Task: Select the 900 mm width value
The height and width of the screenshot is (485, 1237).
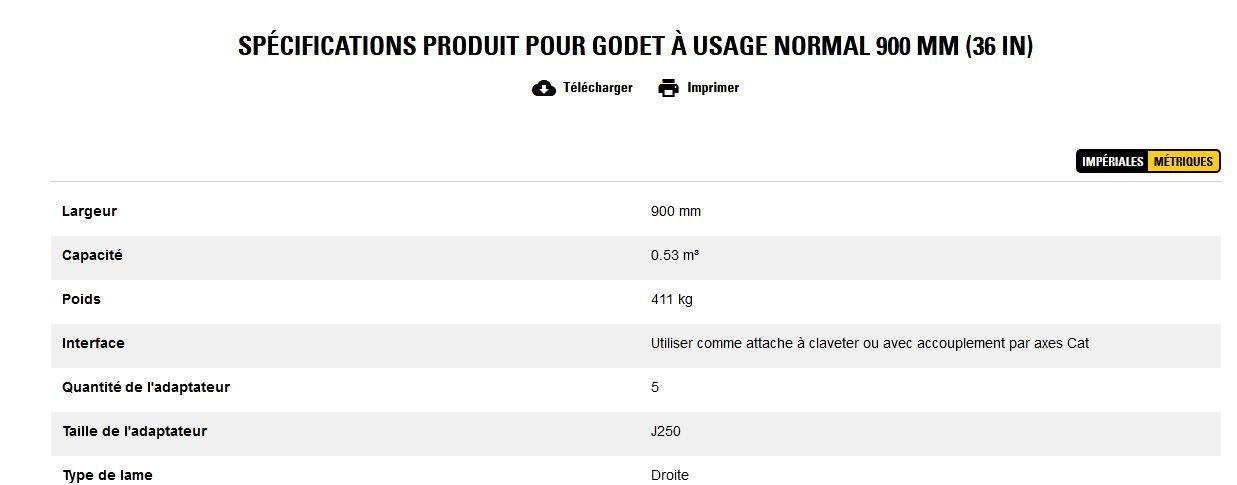Action: (676, 212)
